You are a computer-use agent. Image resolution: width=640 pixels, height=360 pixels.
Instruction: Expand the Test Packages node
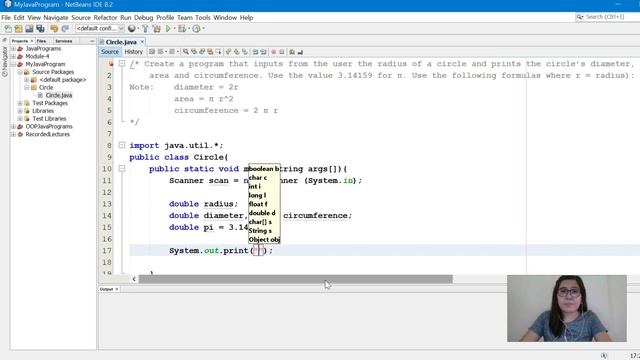20,103
